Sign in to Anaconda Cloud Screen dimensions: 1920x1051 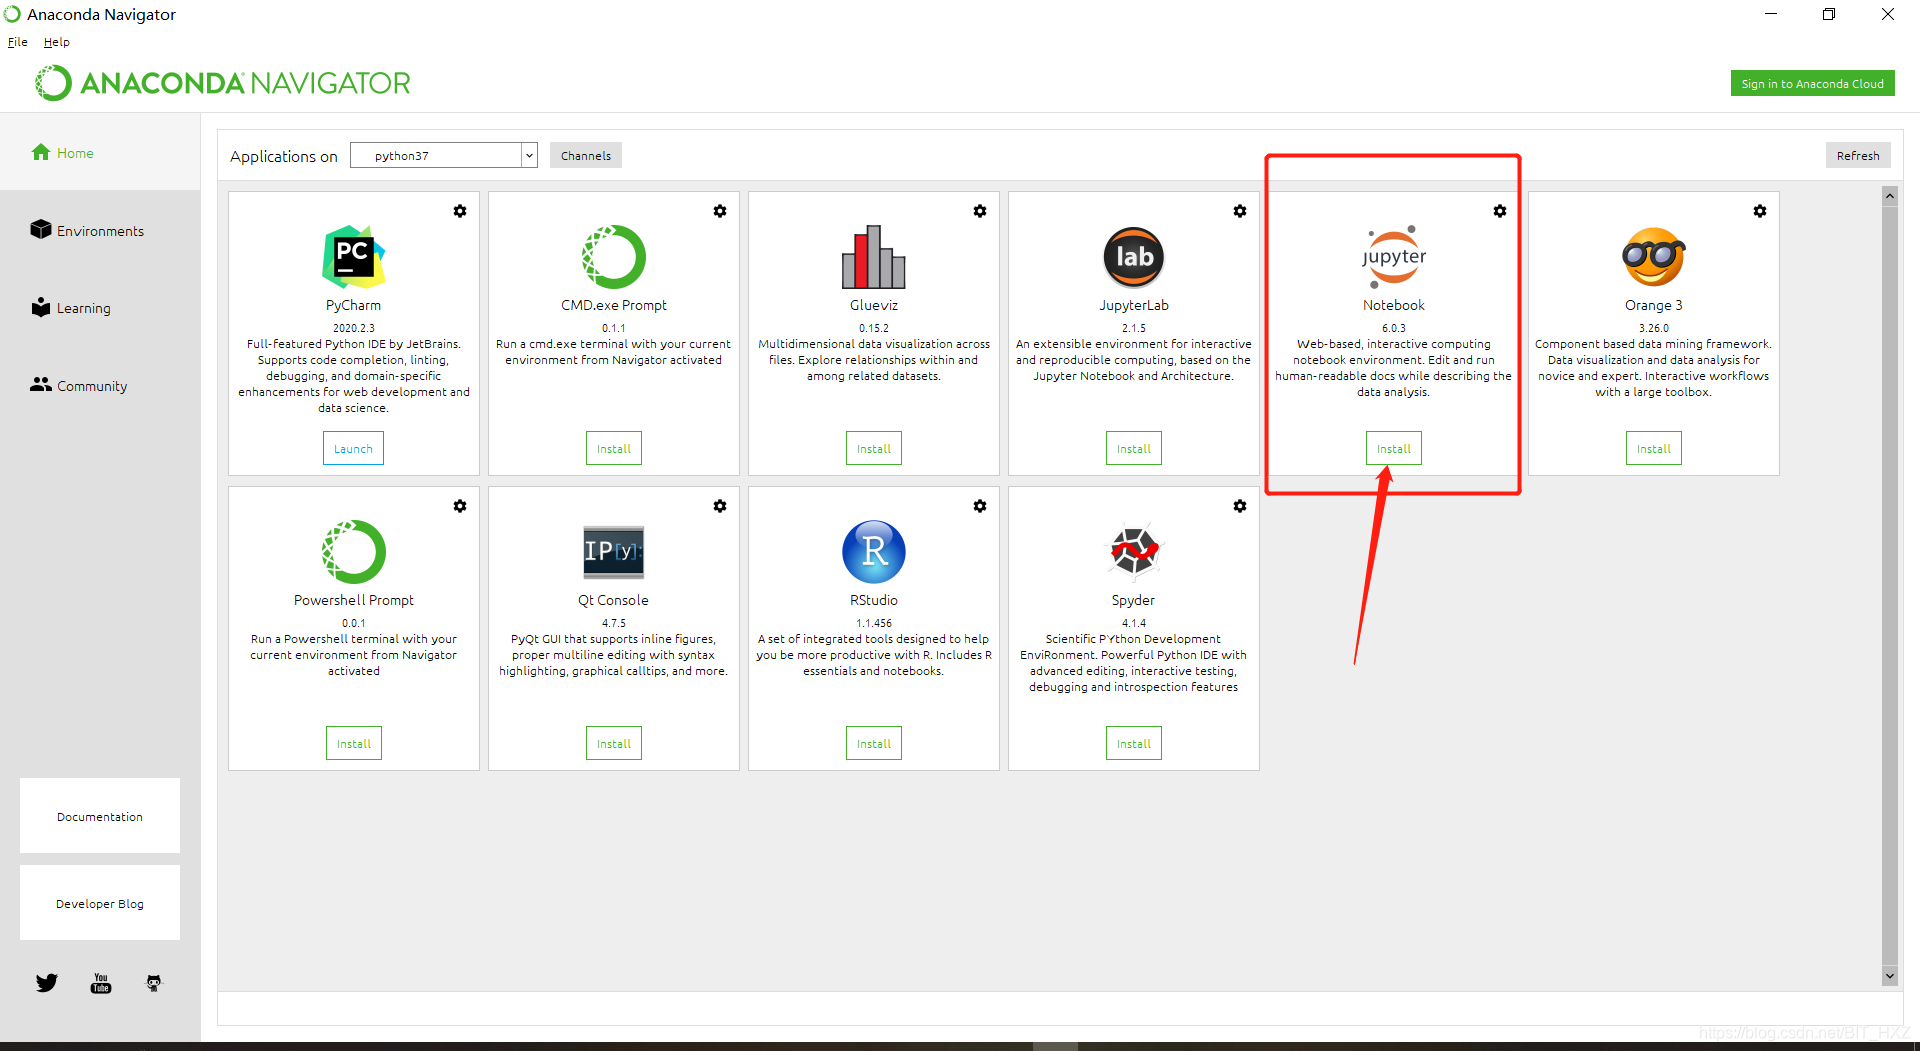tap(1812, 84)
